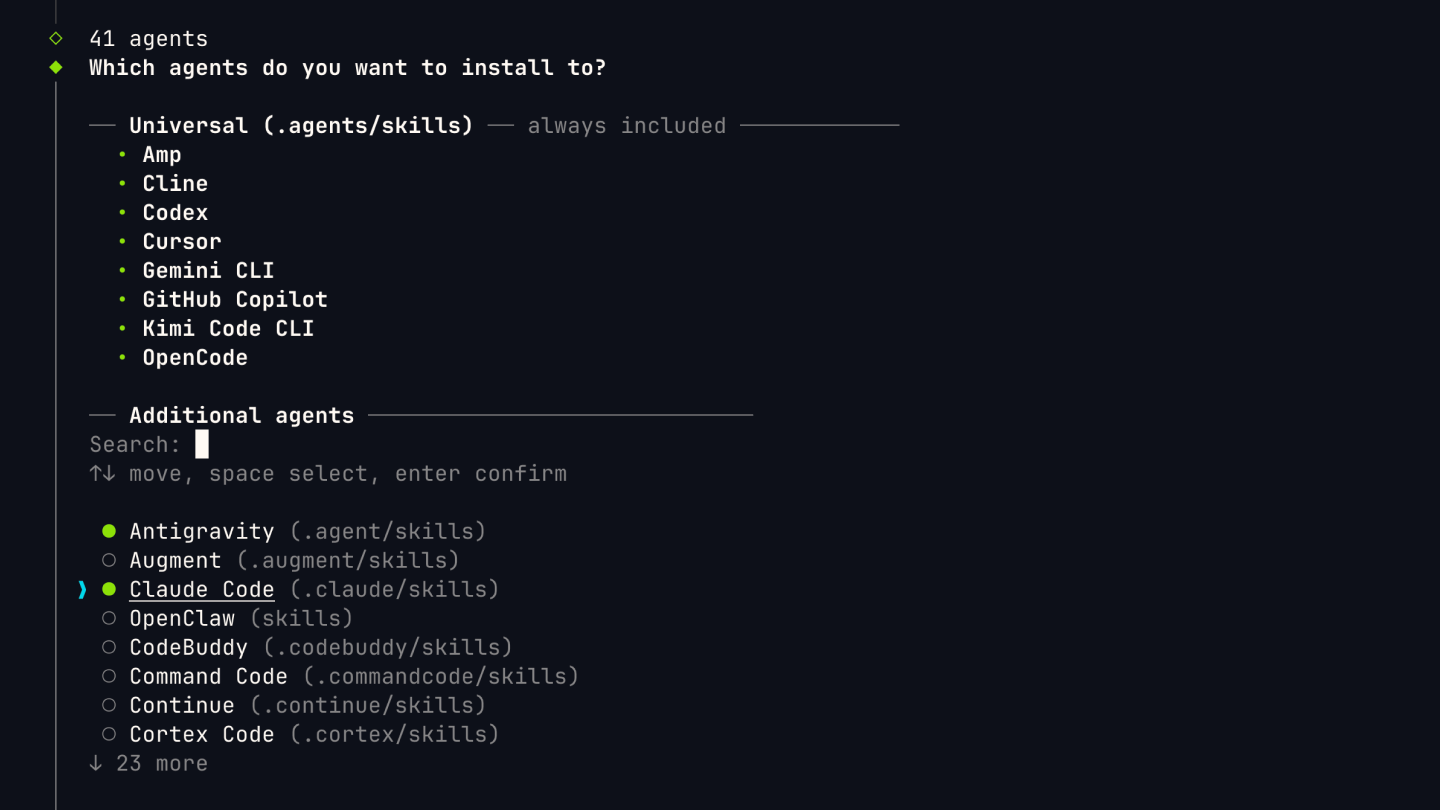Enable the OpenClaw agent radio circle

point(109,618)
